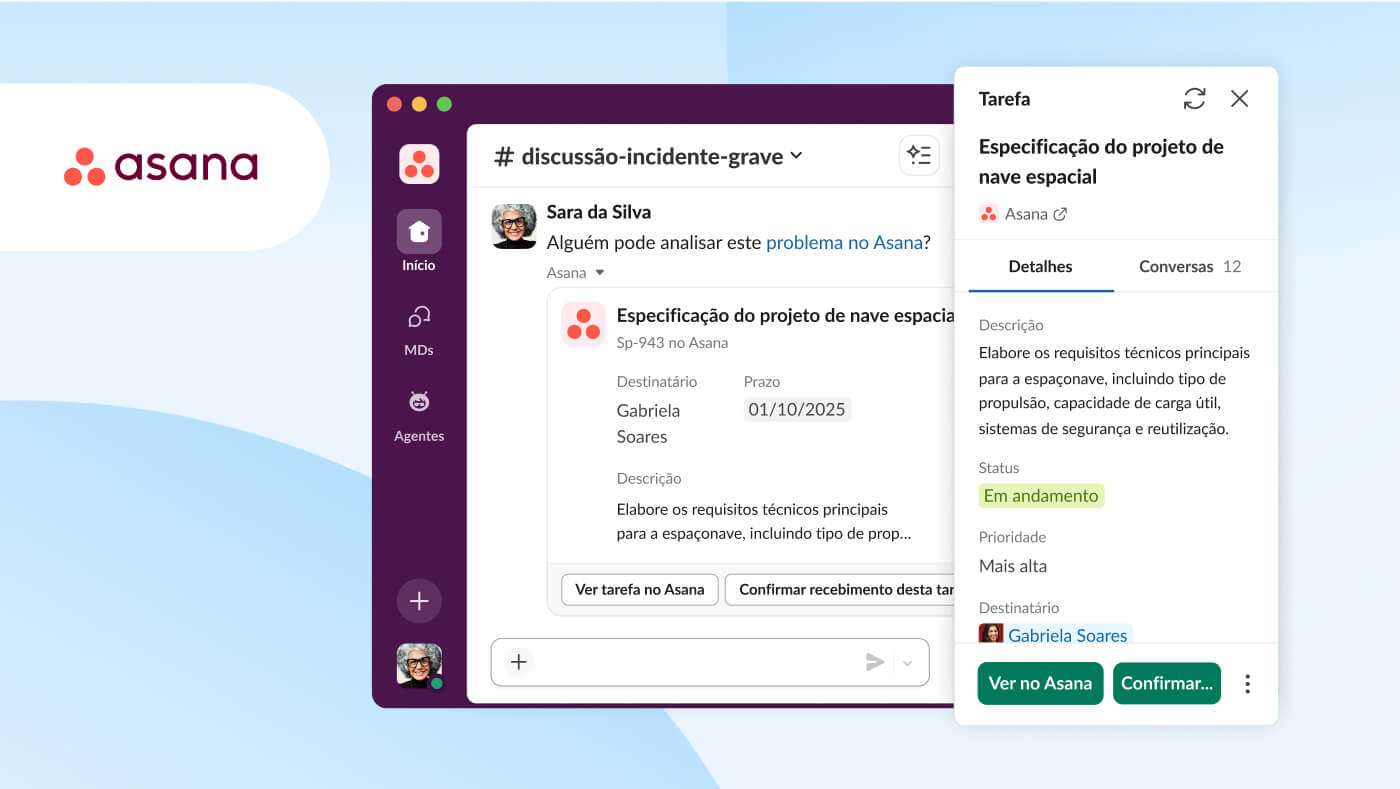Refresh the Tarefa panel

[x=1194, y=98]
